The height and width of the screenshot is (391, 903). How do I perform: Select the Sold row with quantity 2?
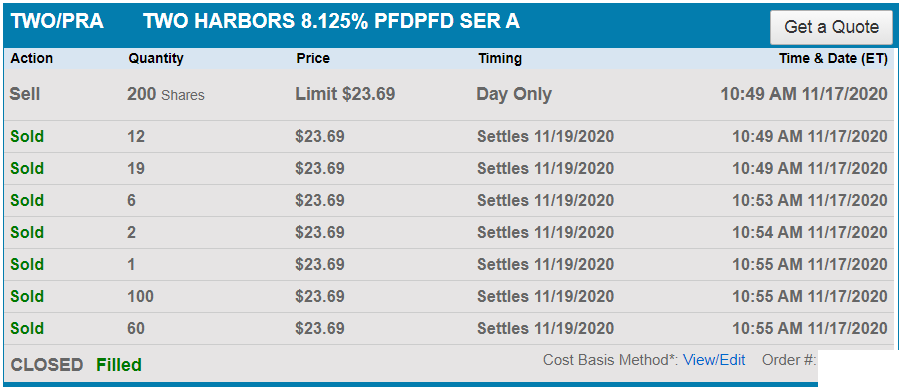click(449, 233)
